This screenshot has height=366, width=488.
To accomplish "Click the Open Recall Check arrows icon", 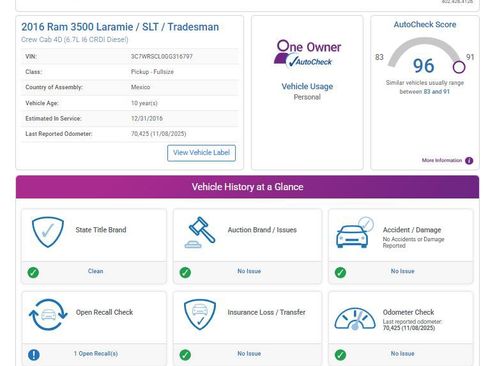I will 48,315.
